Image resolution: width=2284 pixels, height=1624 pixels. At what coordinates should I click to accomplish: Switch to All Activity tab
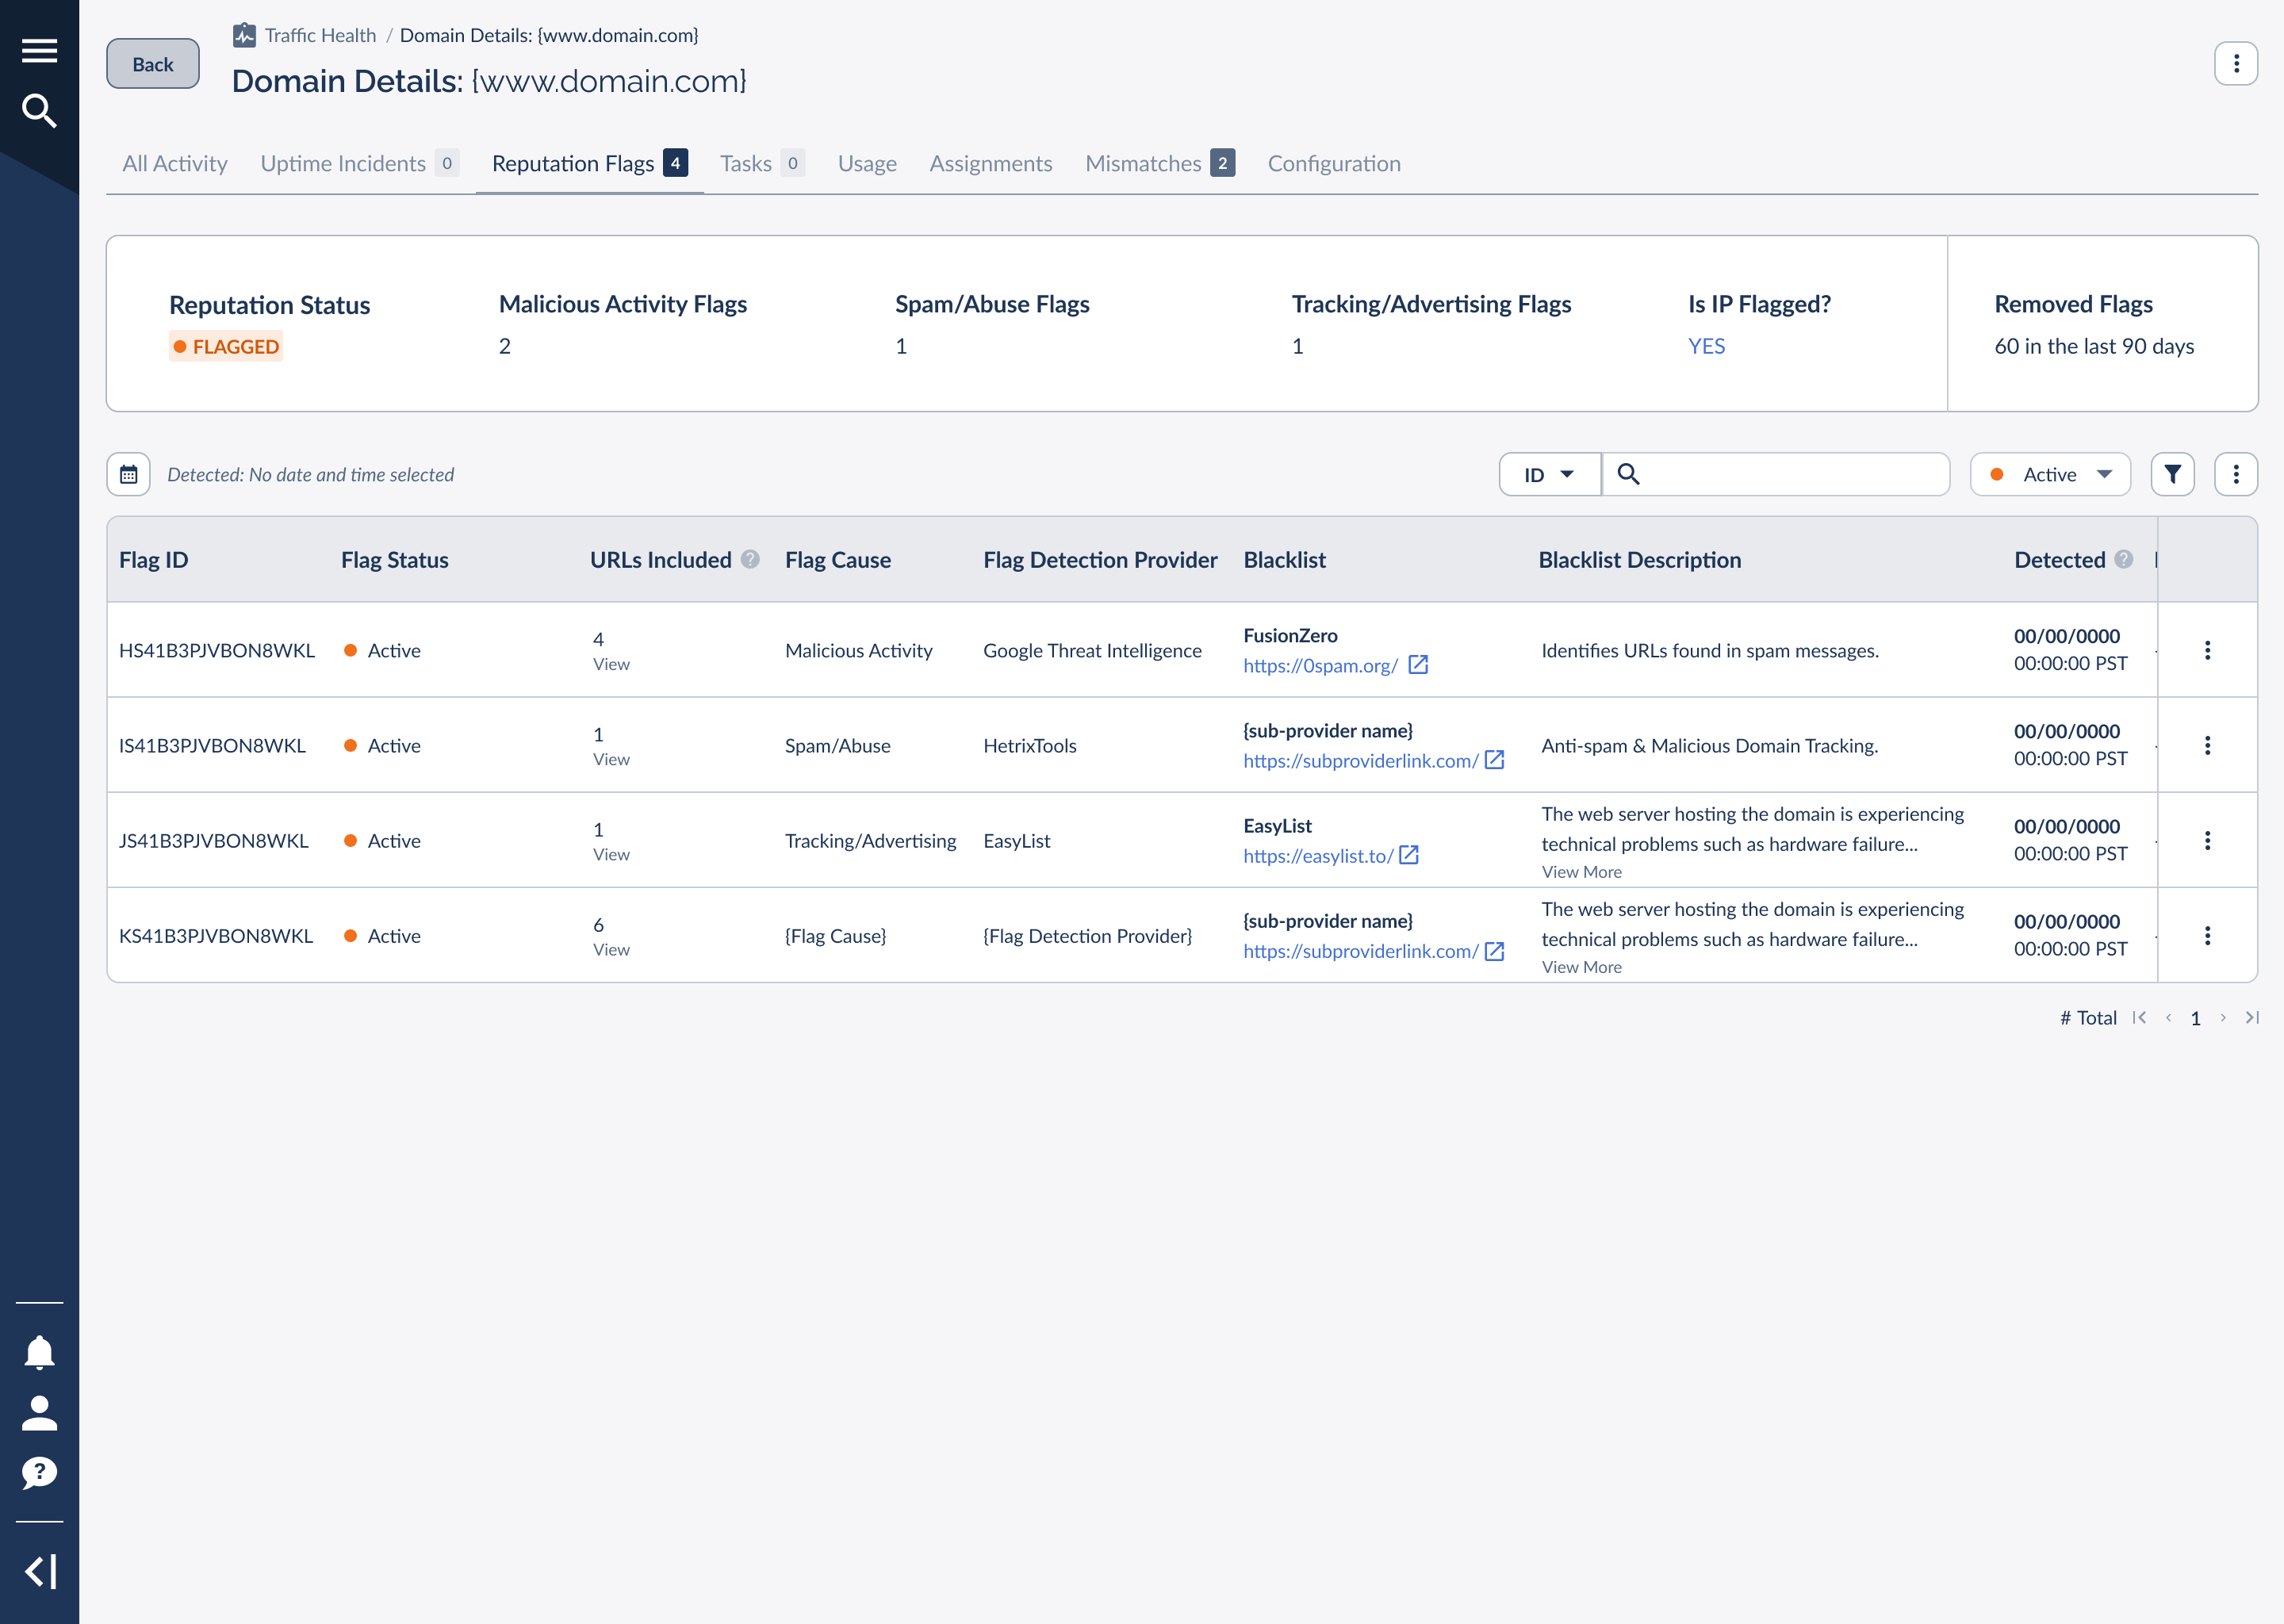(175, 163)
